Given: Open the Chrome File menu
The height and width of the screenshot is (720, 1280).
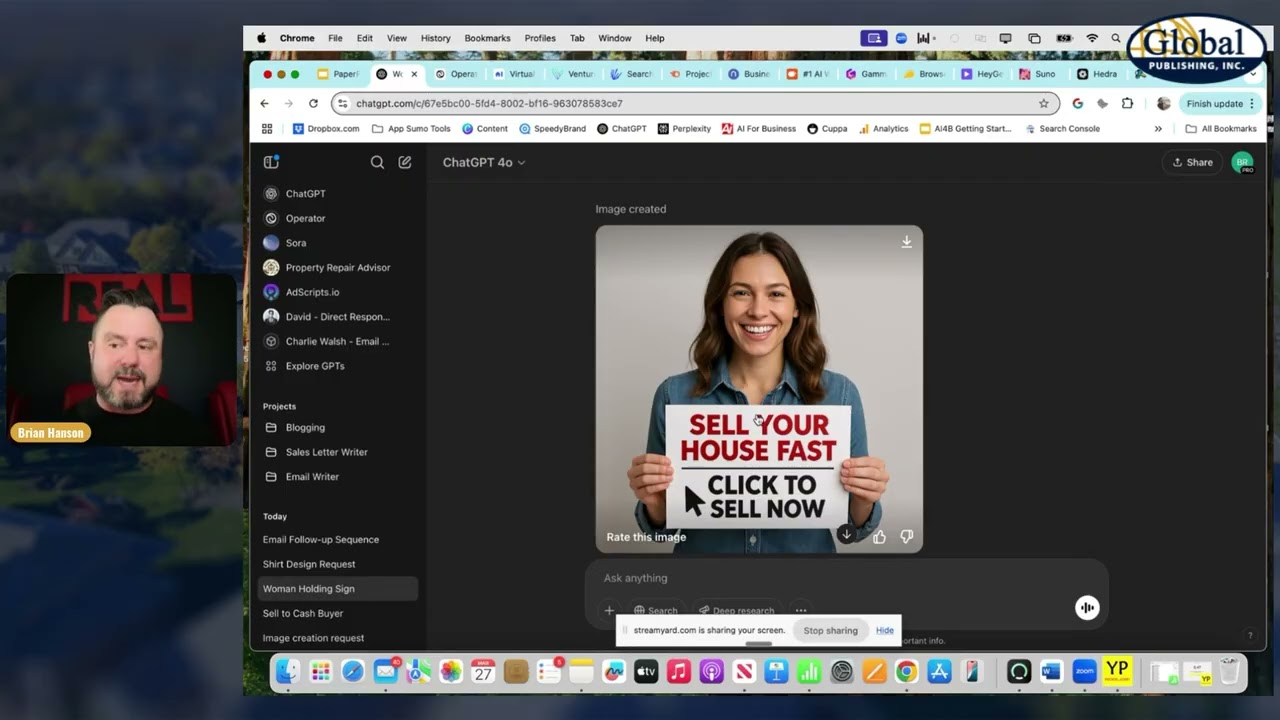Looking at the screenshot, I should pyautogui.click(x=335, y=38).
